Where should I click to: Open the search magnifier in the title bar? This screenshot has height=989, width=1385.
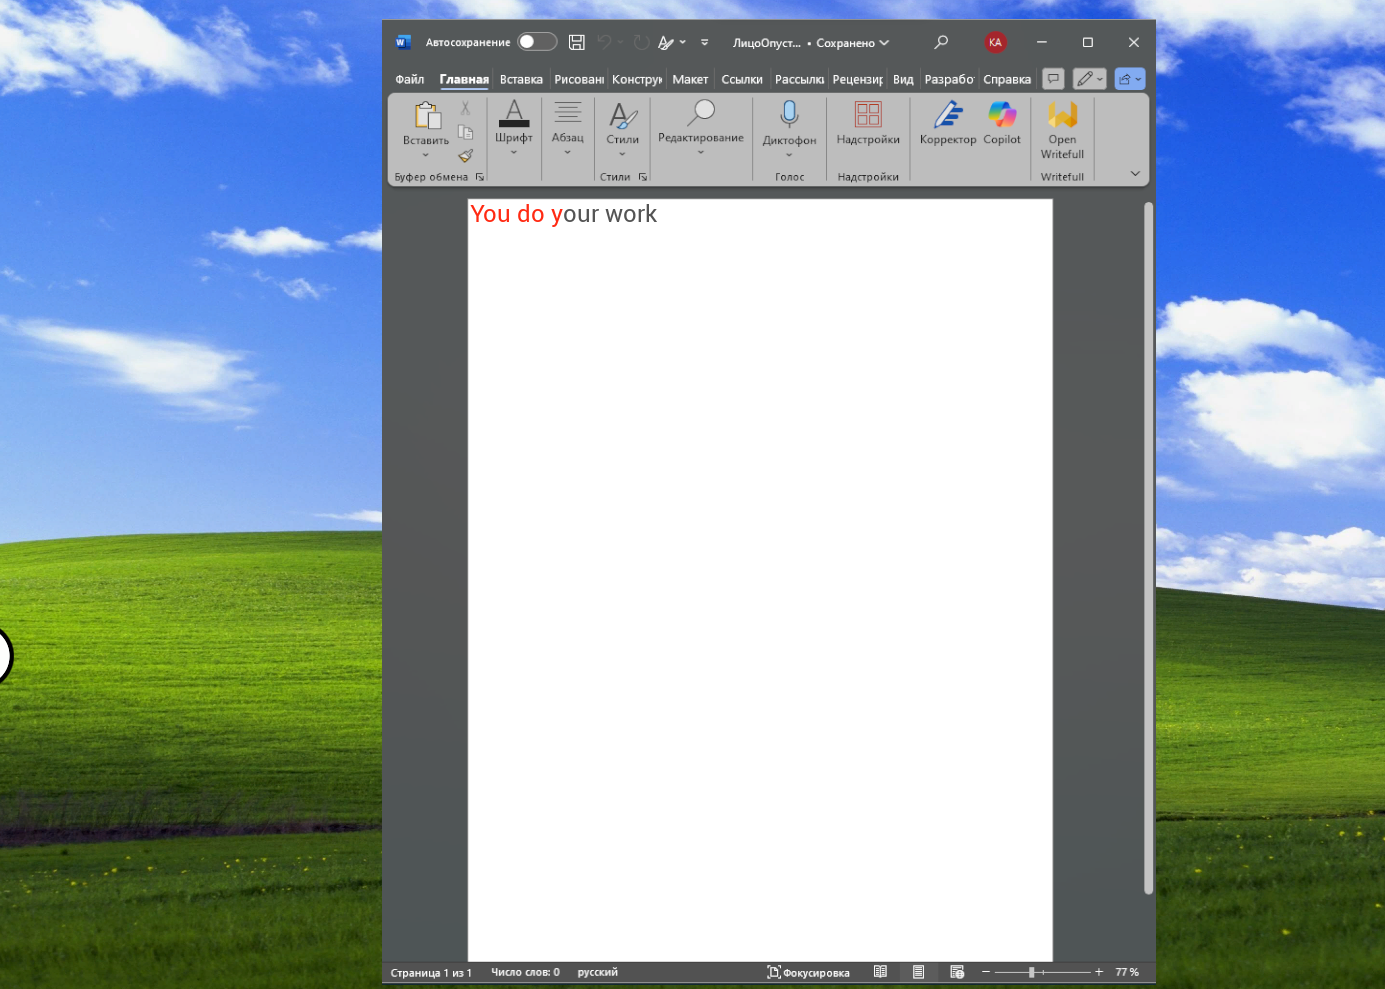[x=941, y=42]
